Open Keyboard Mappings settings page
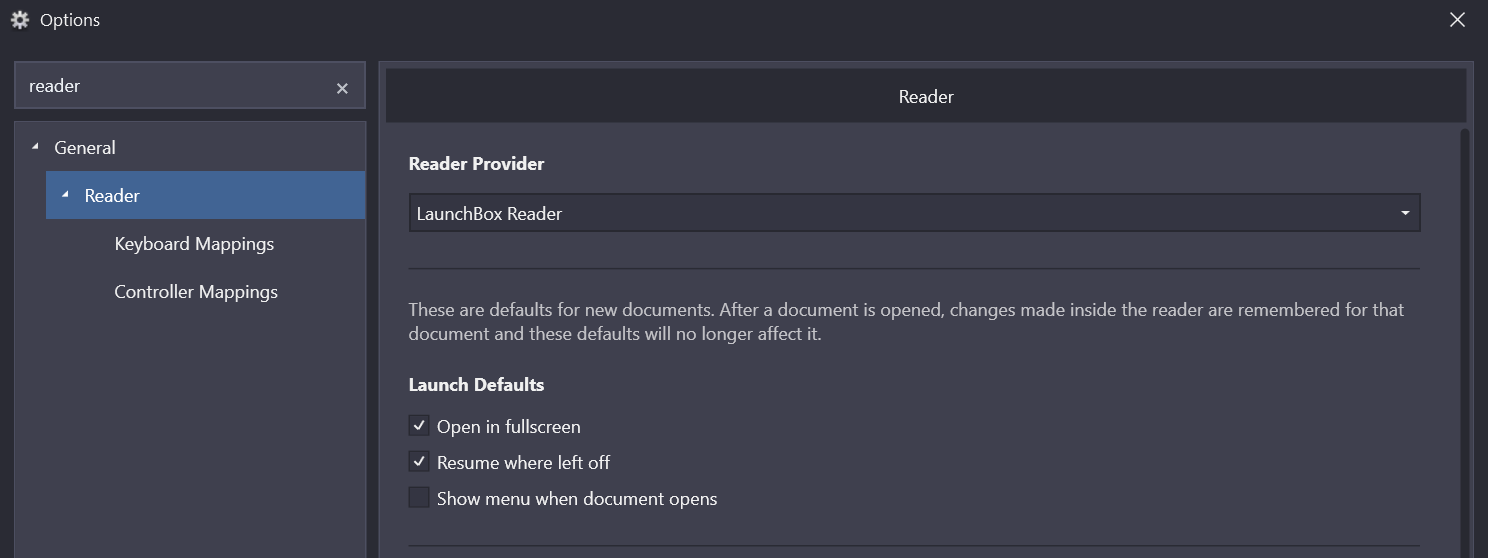1488x558 pixels. point(194,243)
